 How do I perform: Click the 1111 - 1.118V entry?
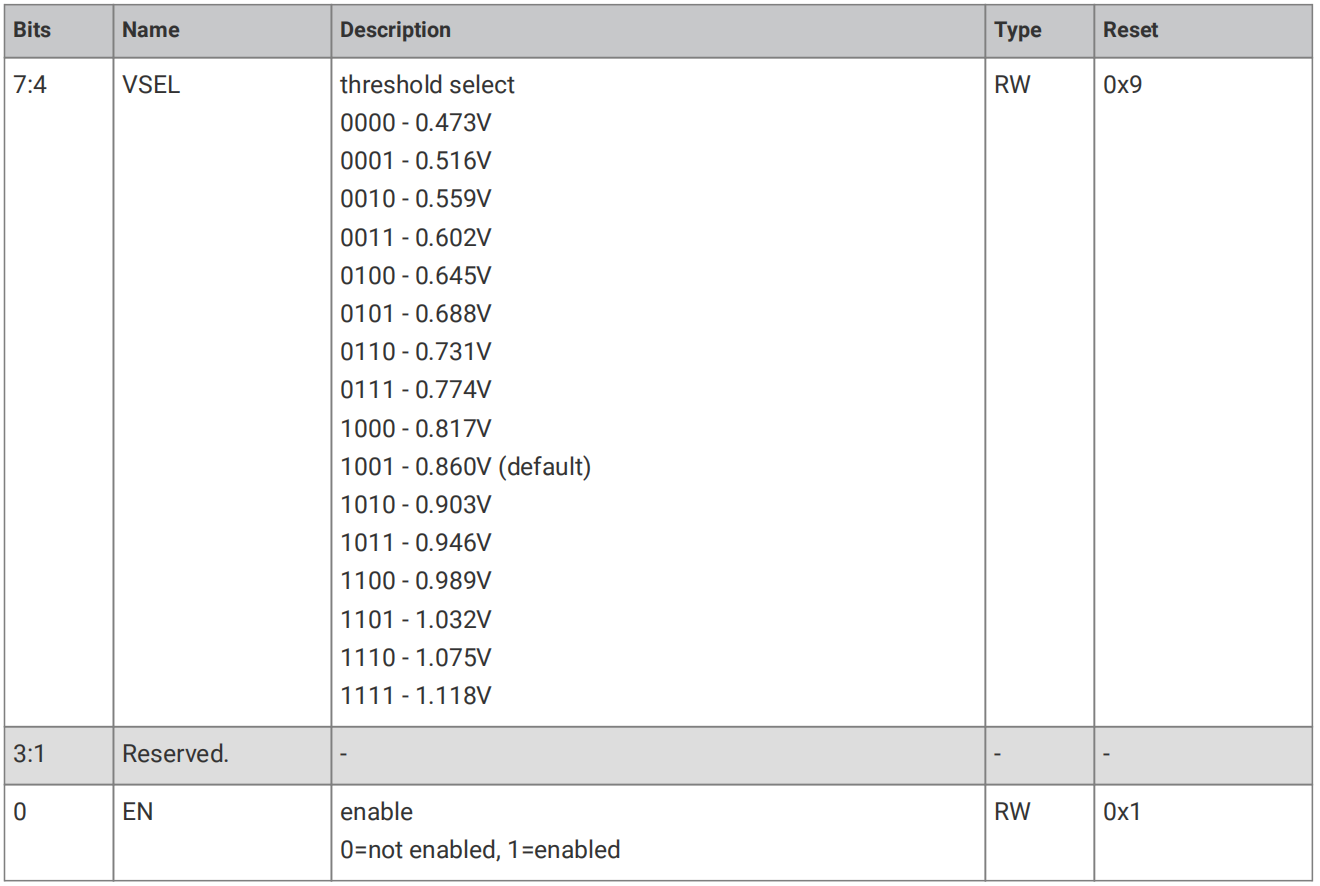click(x=416, y=694)
